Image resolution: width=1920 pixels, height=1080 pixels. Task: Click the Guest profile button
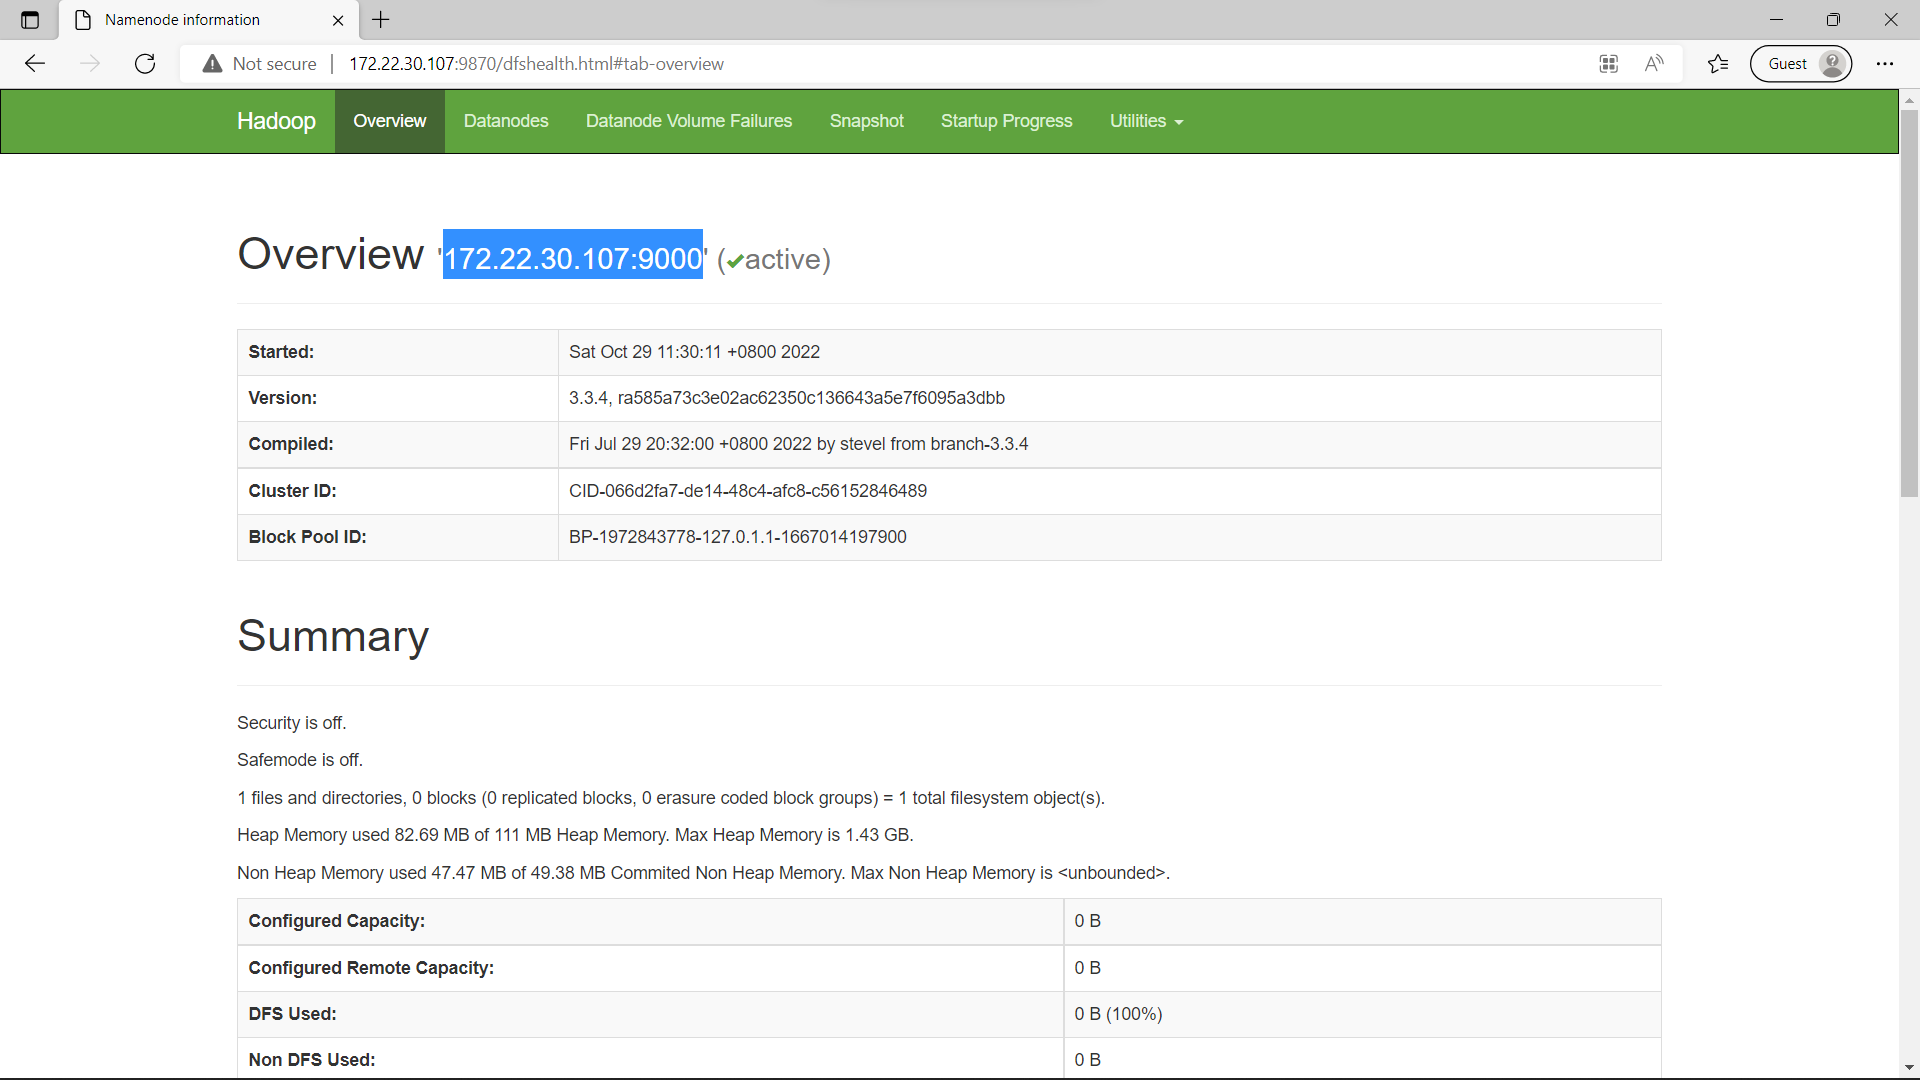click(1801, 63)
